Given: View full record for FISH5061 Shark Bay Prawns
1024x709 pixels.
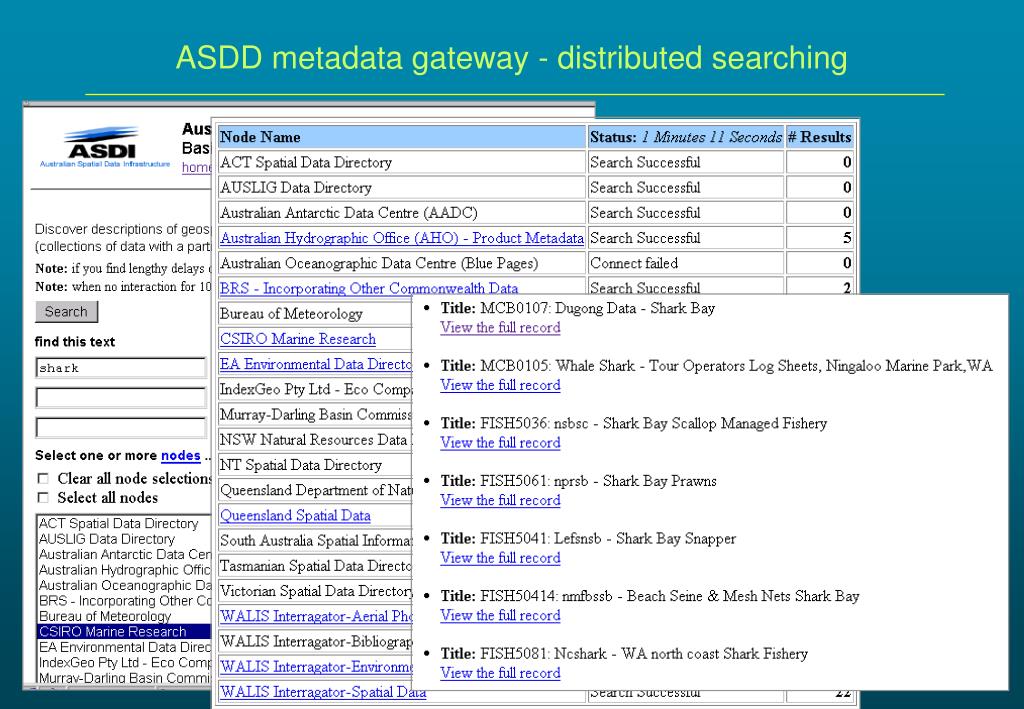Looking at the screenshot, I should pyautogui.click(x=500, y=500).
